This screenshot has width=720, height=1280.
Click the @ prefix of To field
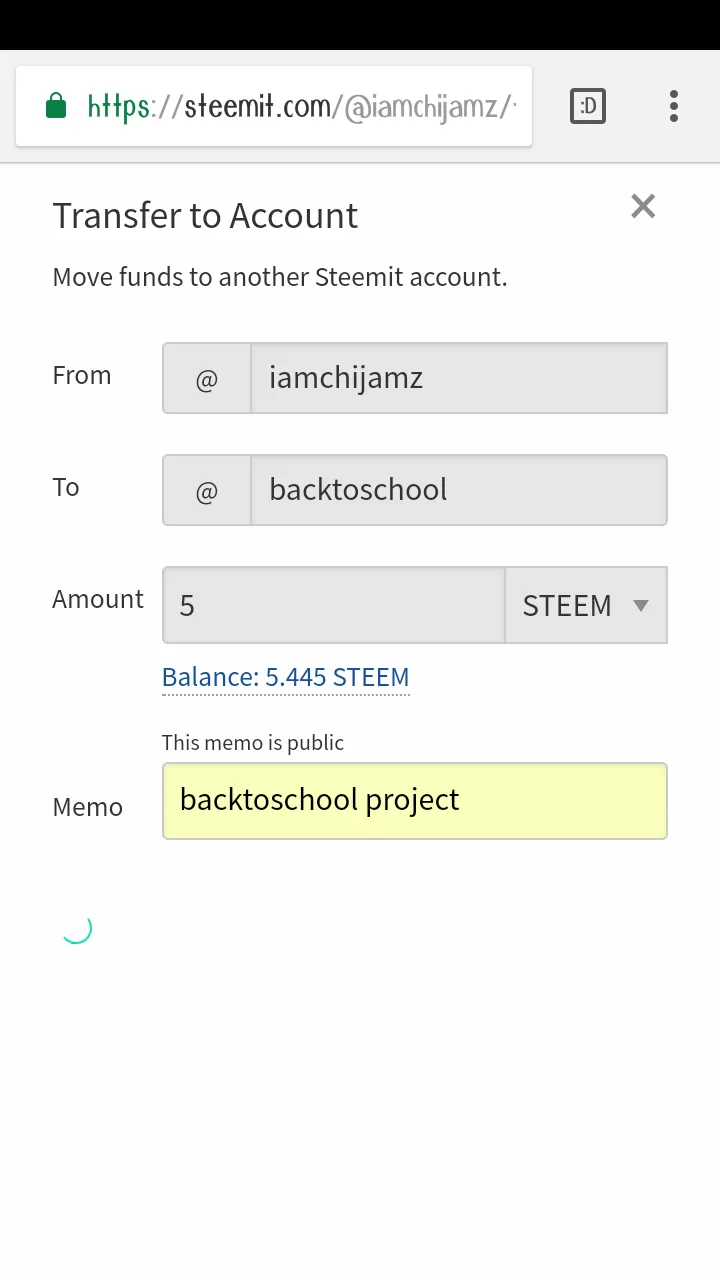207,490
